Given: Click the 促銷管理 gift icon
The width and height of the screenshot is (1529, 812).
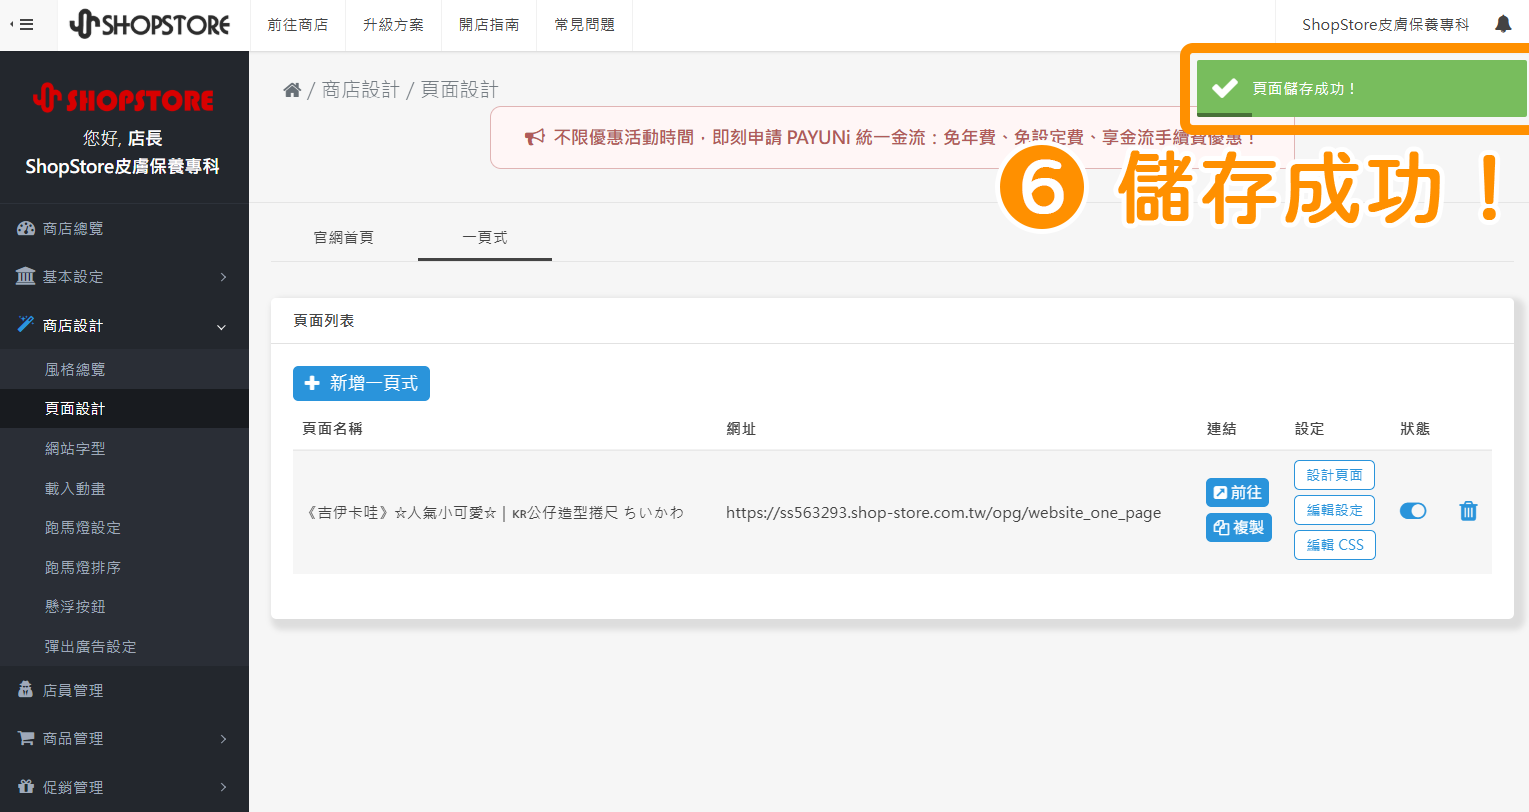Looking at the screenshot, I should 26,787.
